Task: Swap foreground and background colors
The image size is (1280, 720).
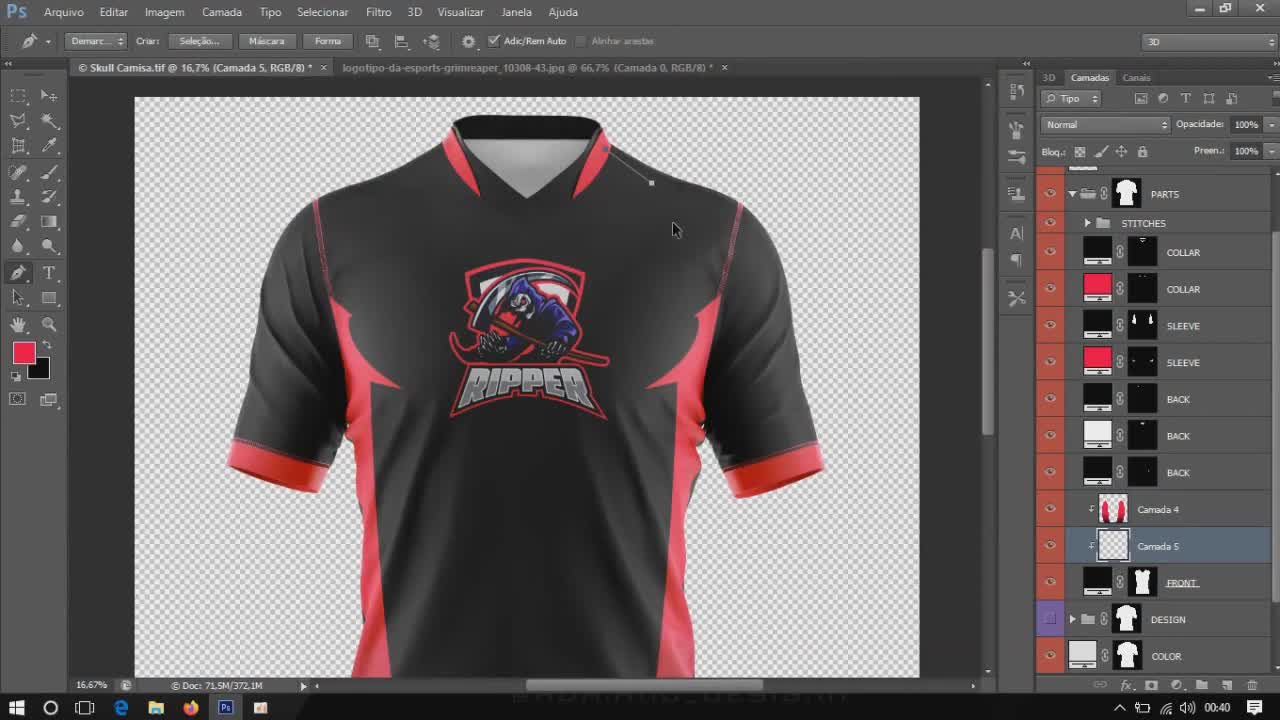Action: pos(47,345)
